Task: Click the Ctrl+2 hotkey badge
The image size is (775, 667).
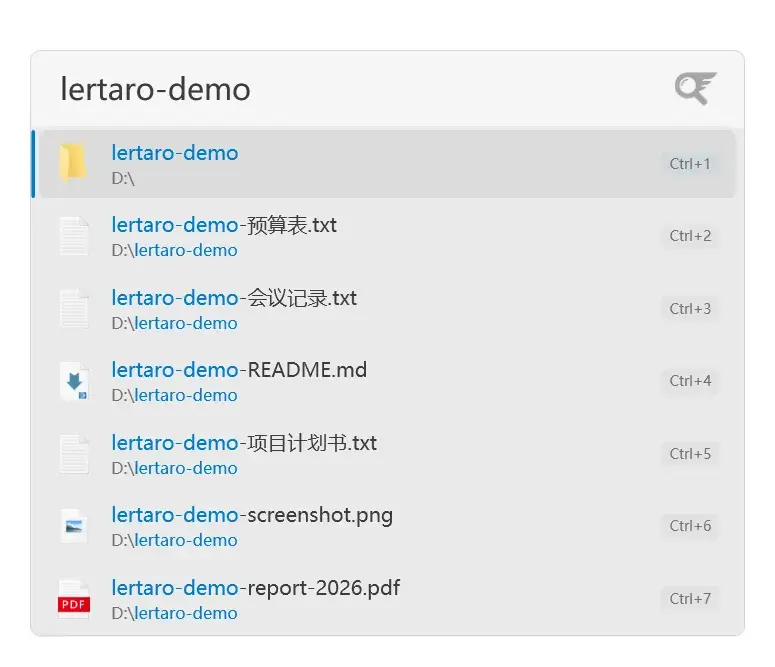Action: tap(690, 236)
